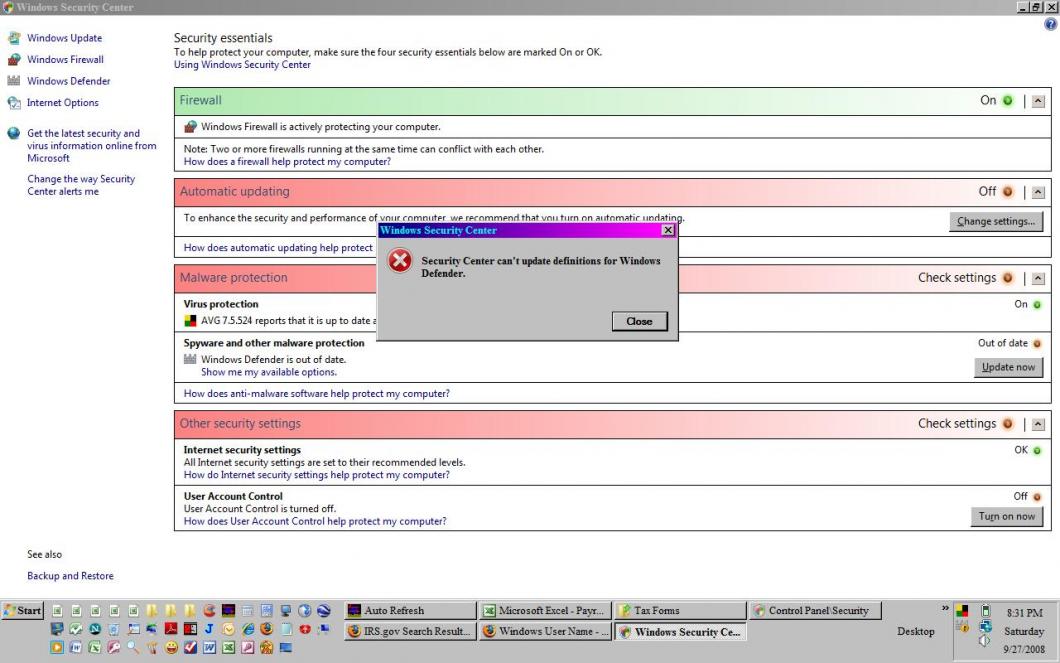The width and height of the screenshot is (1060, 663).
Task: Open the Windows Defender sidebar link
Action: 68,81
